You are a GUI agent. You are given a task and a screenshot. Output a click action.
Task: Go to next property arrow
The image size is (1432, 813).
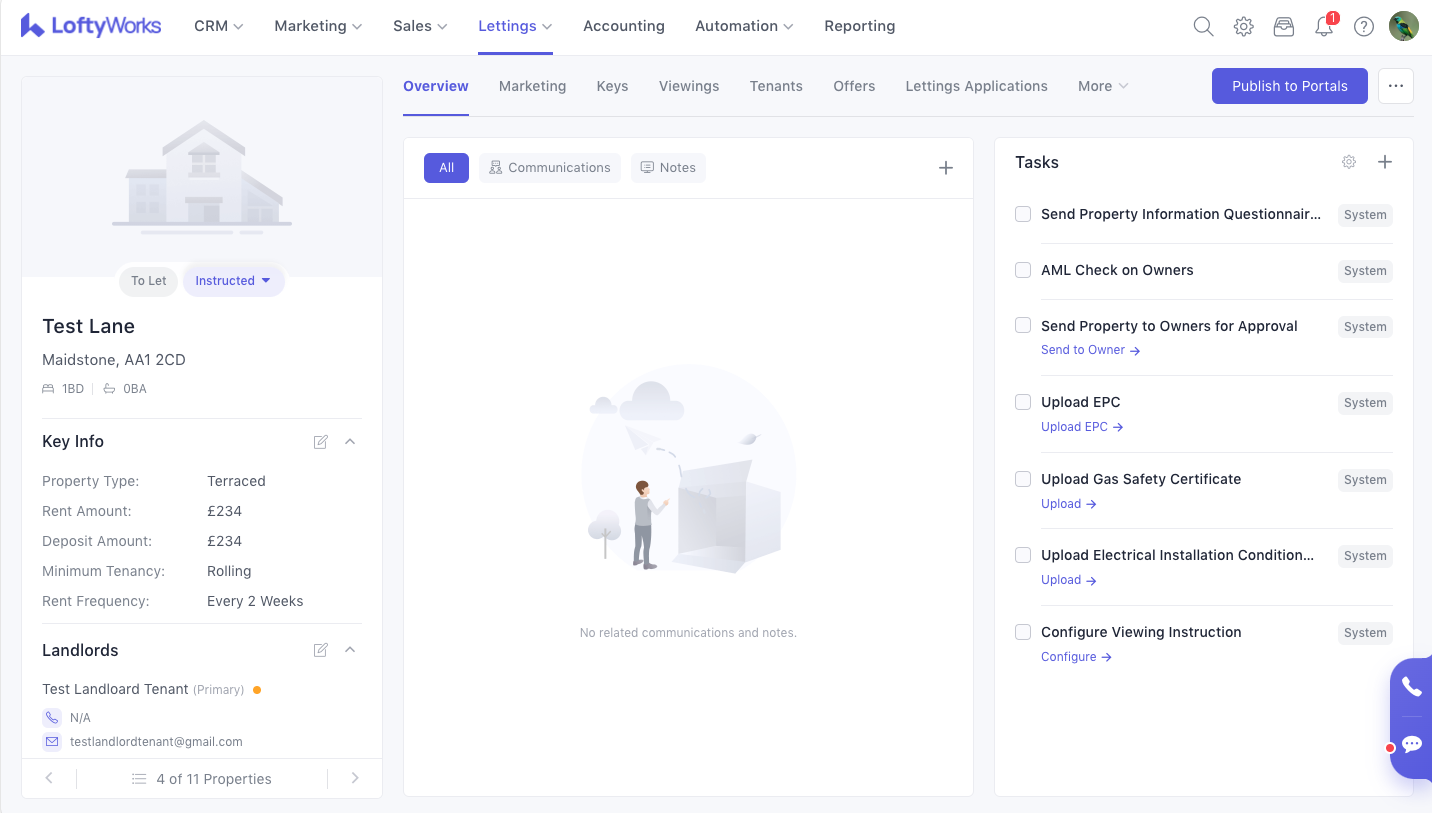tap(355, 778)
